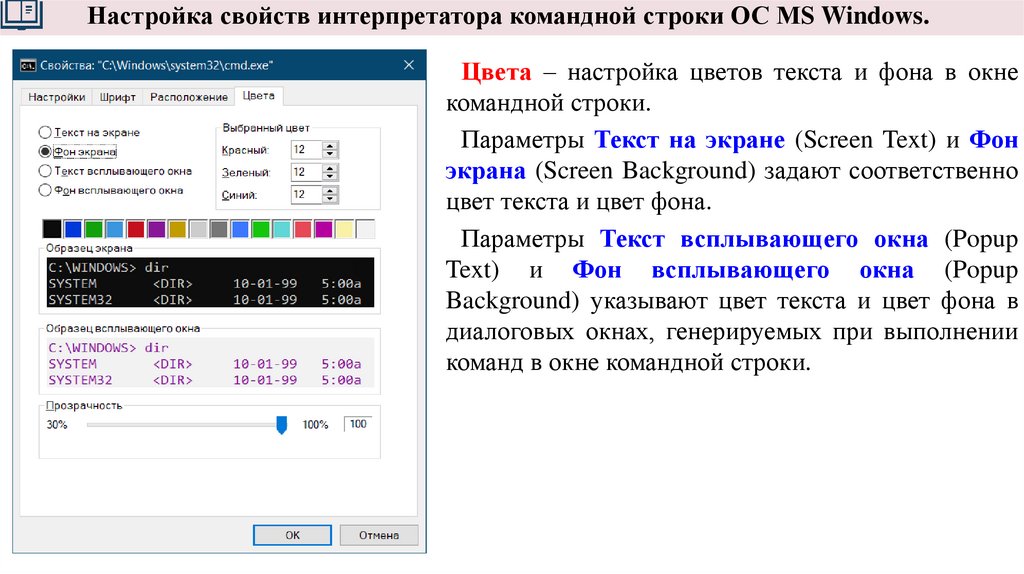Viewport: 1024px width, 574px height.
Task: Go to the Расположение tab
Action: (189, 97)
